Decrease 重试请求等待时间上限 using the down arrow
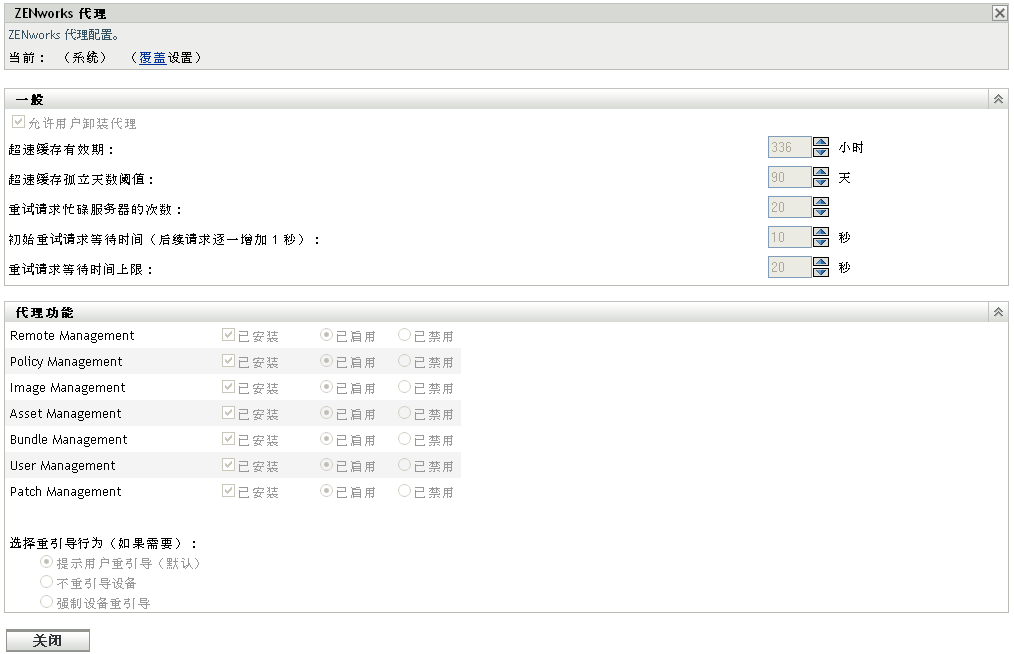 (x=821, y=272)
